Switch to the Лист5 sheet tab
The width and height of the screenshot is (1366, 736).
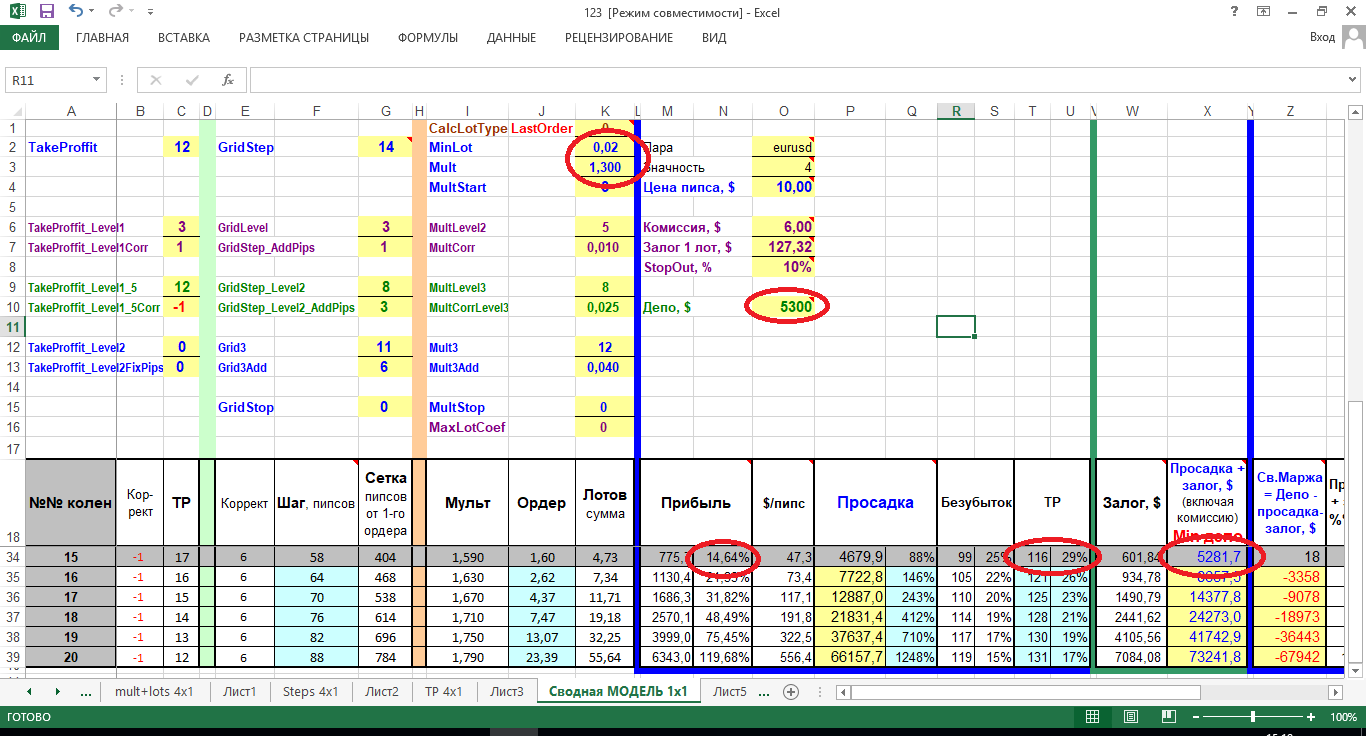(x=730, y=691)
